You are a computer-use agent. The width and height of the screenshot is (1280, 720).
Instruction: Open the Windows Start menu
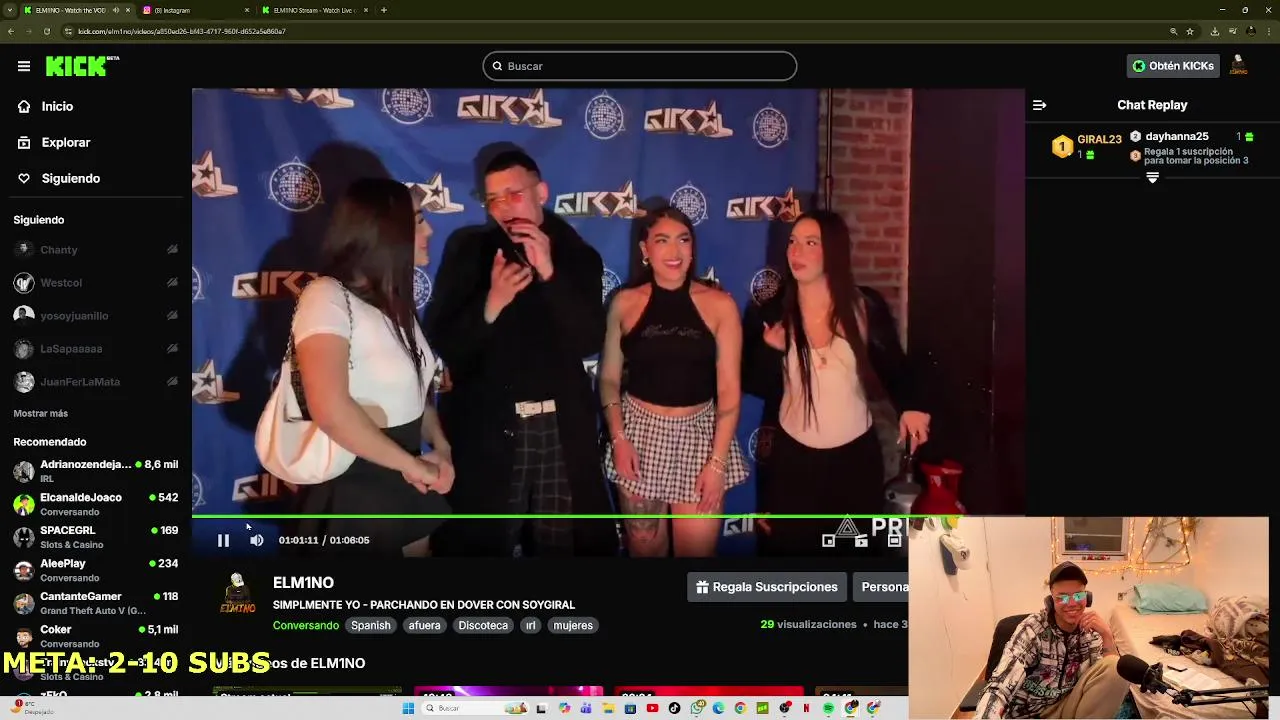pos(408,708)
